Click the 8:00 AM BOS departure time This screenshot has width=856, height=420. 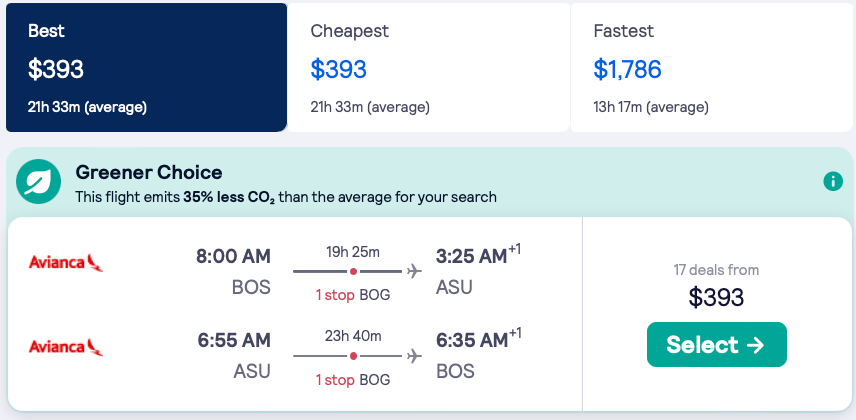pyautogui.click(x=233, y=256)
